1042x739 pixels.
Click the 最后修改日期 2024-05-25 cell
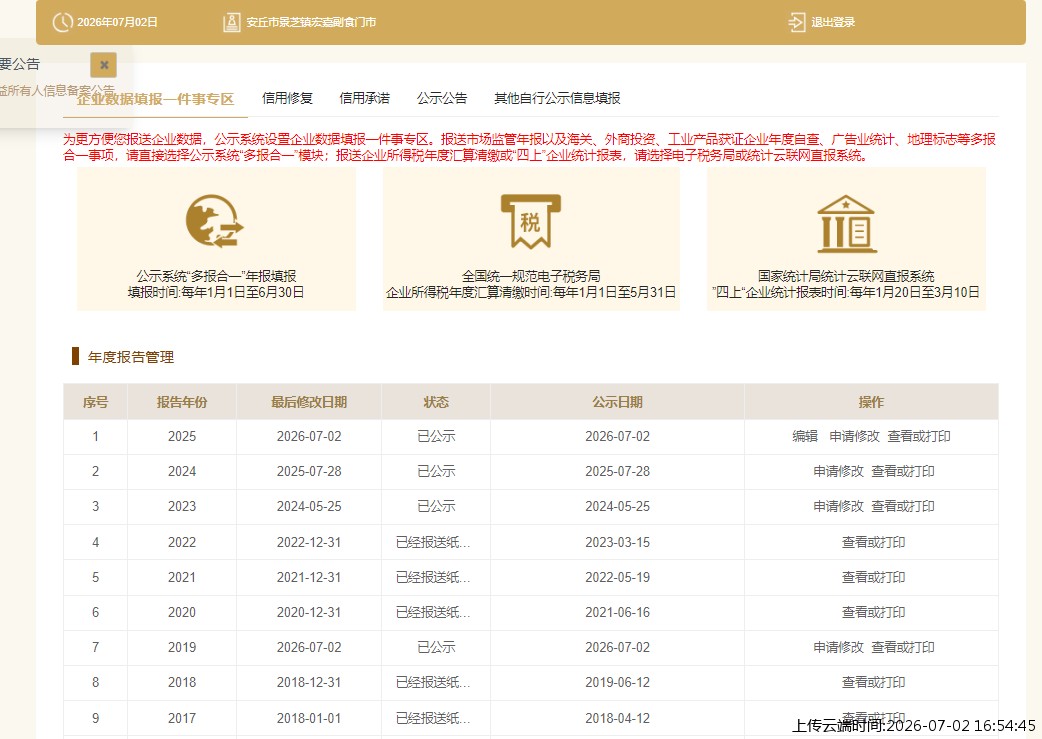click(309, 506)
